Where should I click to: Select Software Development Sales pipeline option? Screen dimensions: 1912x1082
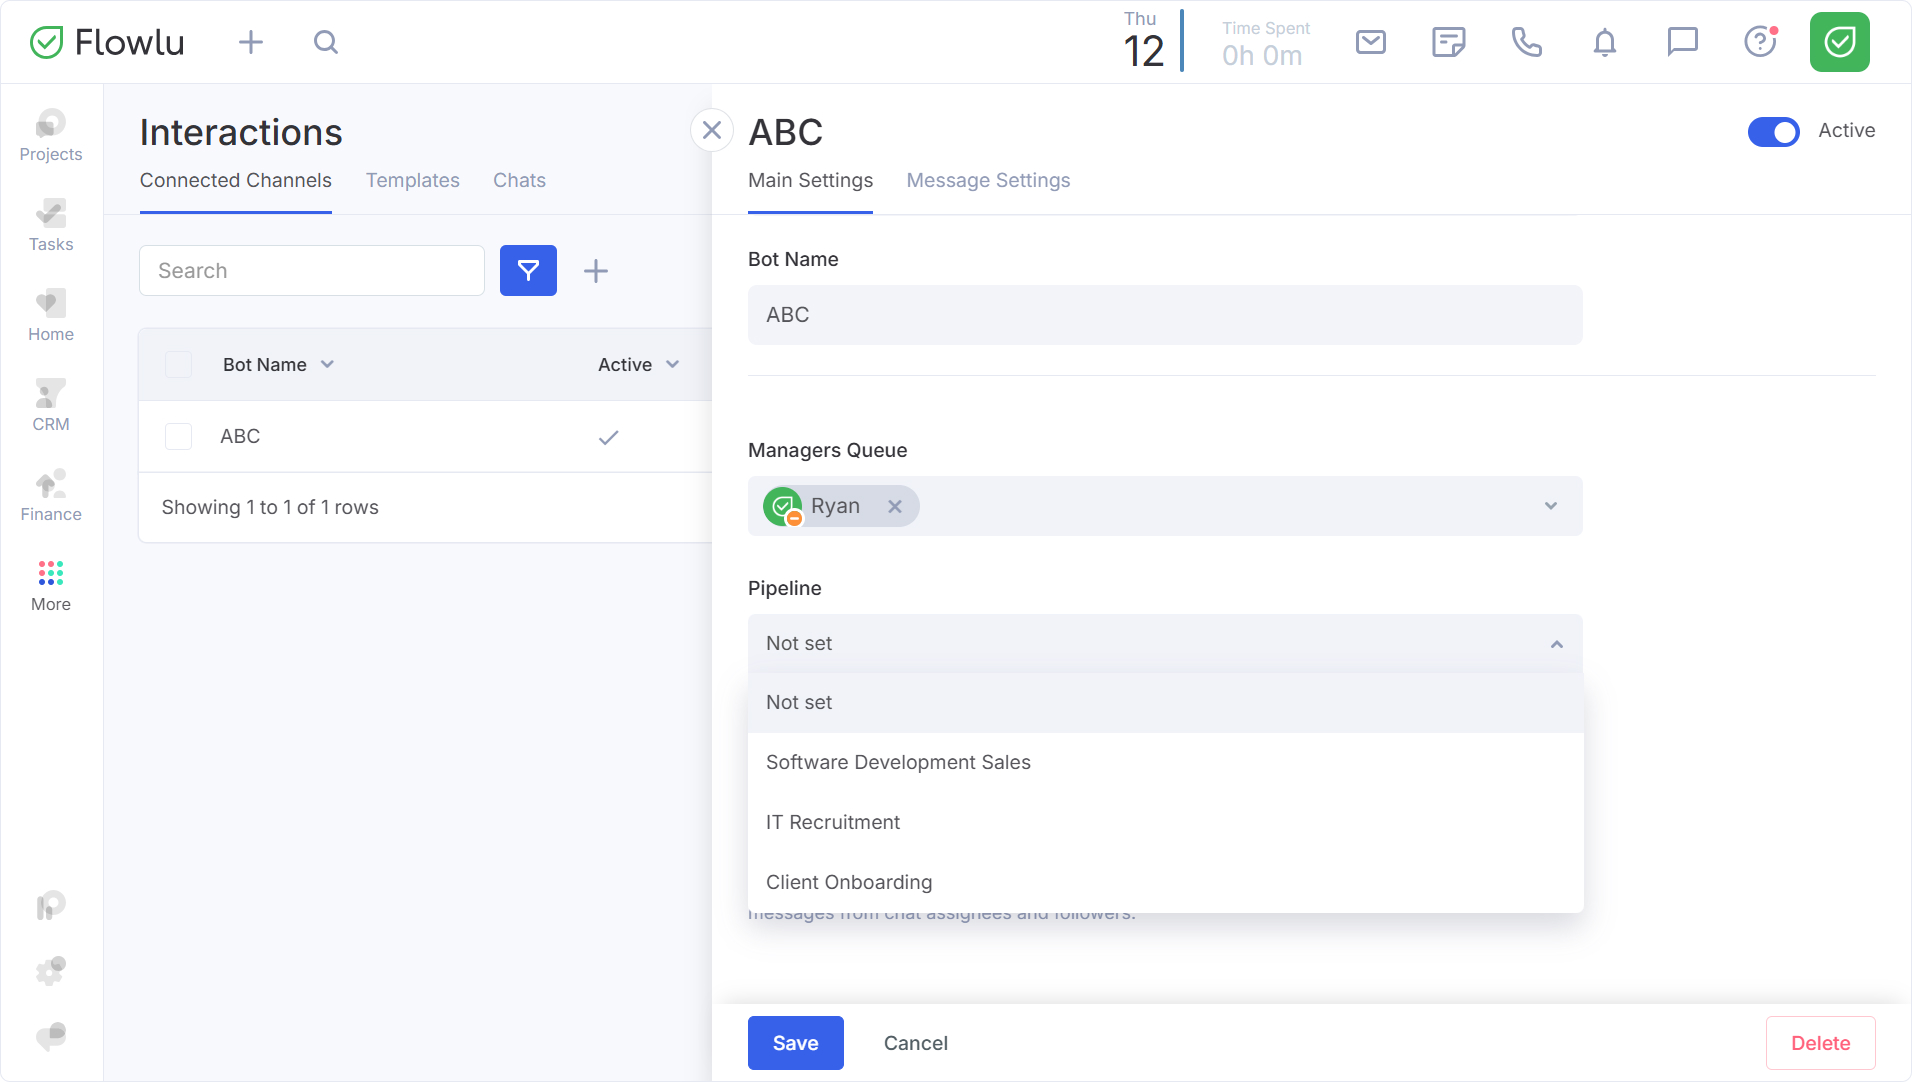pyautogui.click(x=898, y=762)
